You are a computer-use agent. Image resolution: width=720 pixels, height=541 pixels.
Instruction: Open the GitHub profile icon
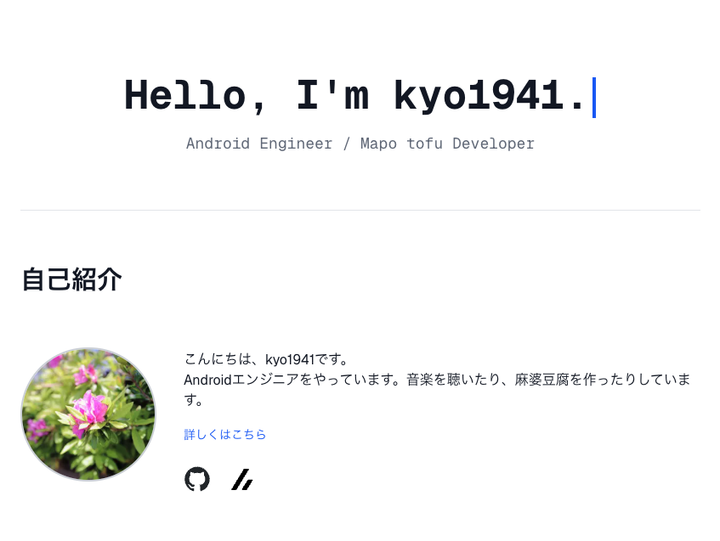197,479
